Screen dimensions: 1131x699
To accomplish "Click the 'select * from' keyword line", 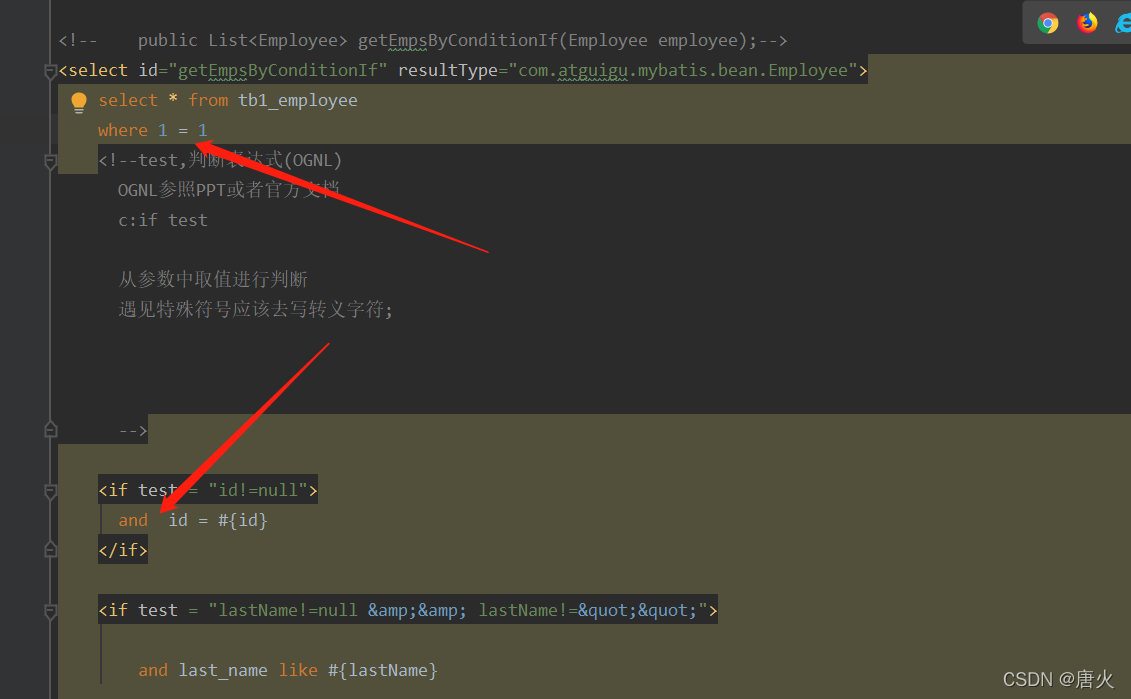I will point(163,100).
